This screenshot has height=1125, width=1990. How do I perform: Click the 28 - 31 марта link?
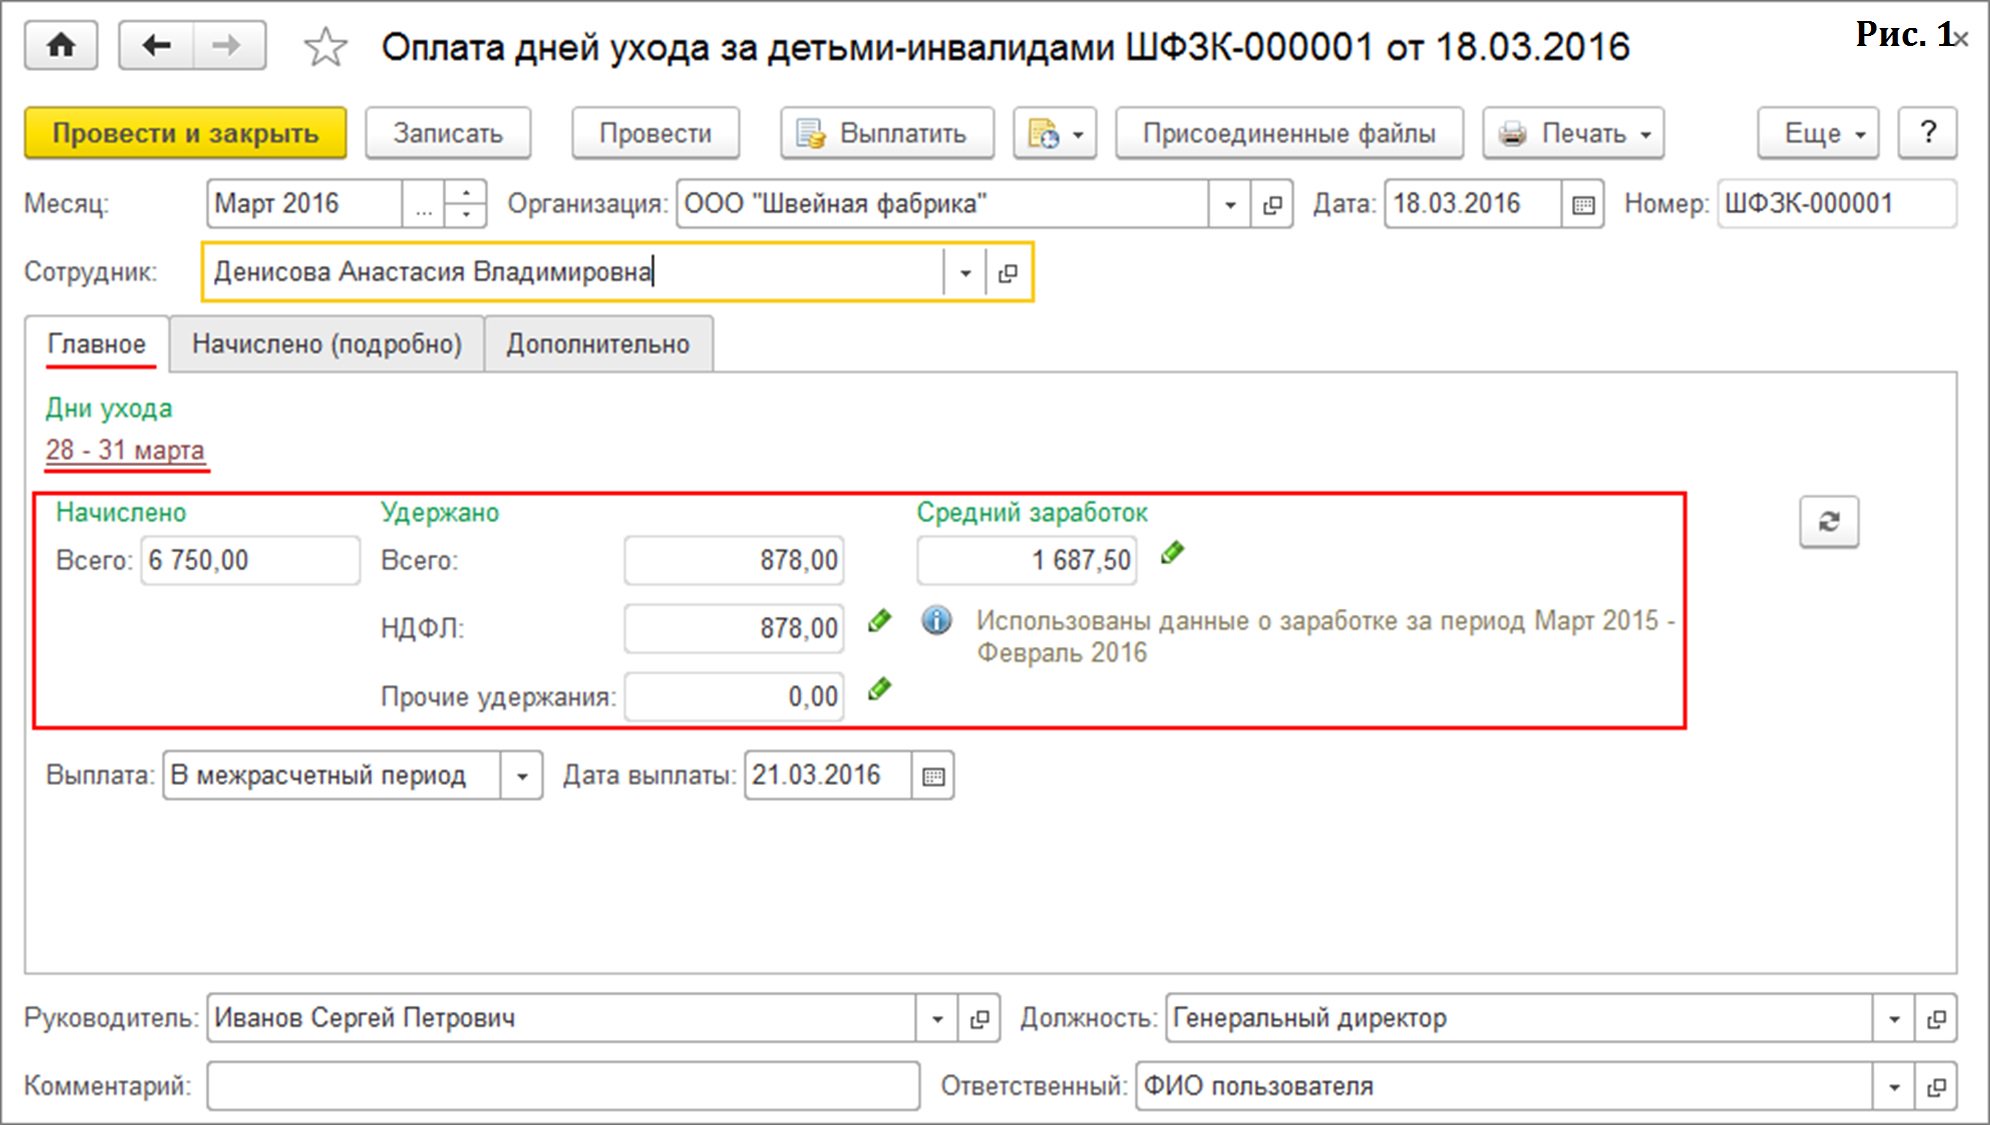pos(125,450)
